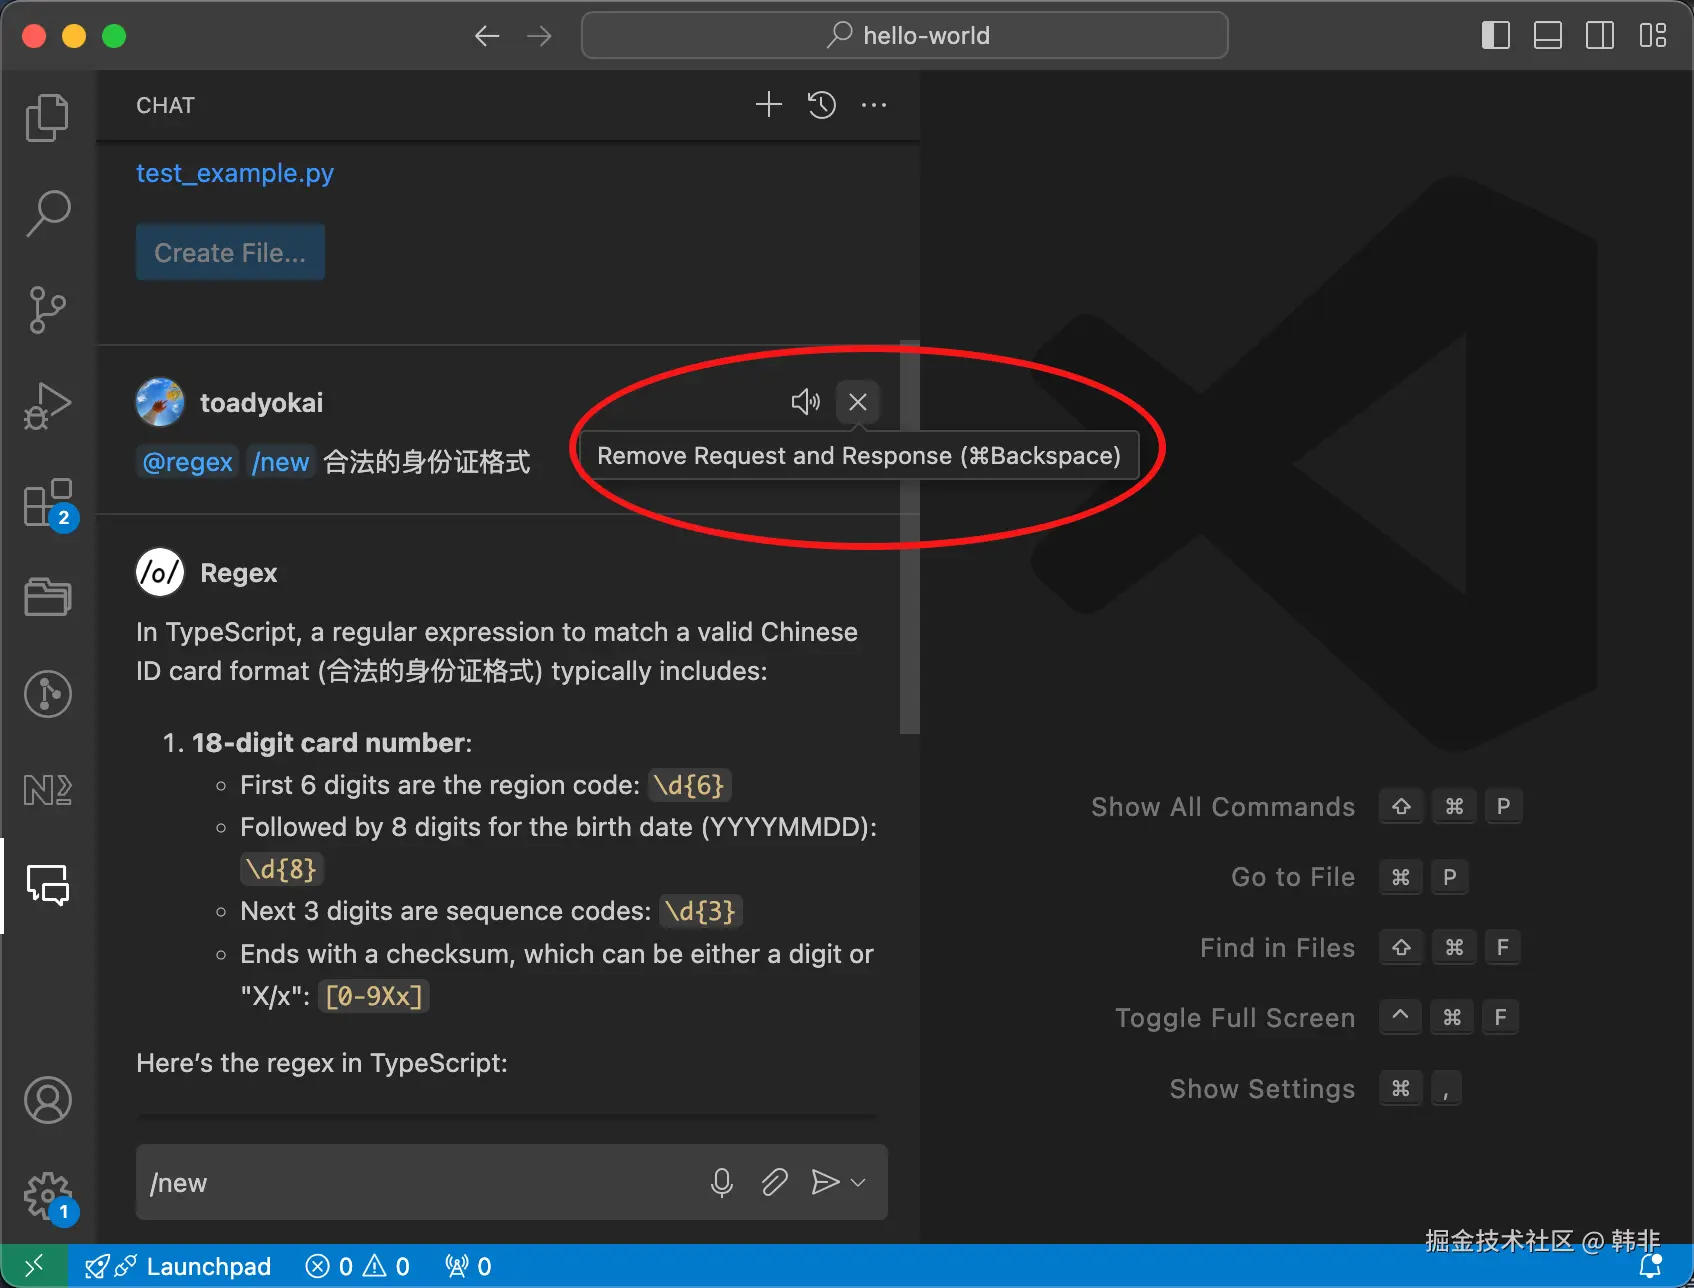Read aloud the toadyokai request
Screen dimensions: 1694x1288
pos(805,402)
